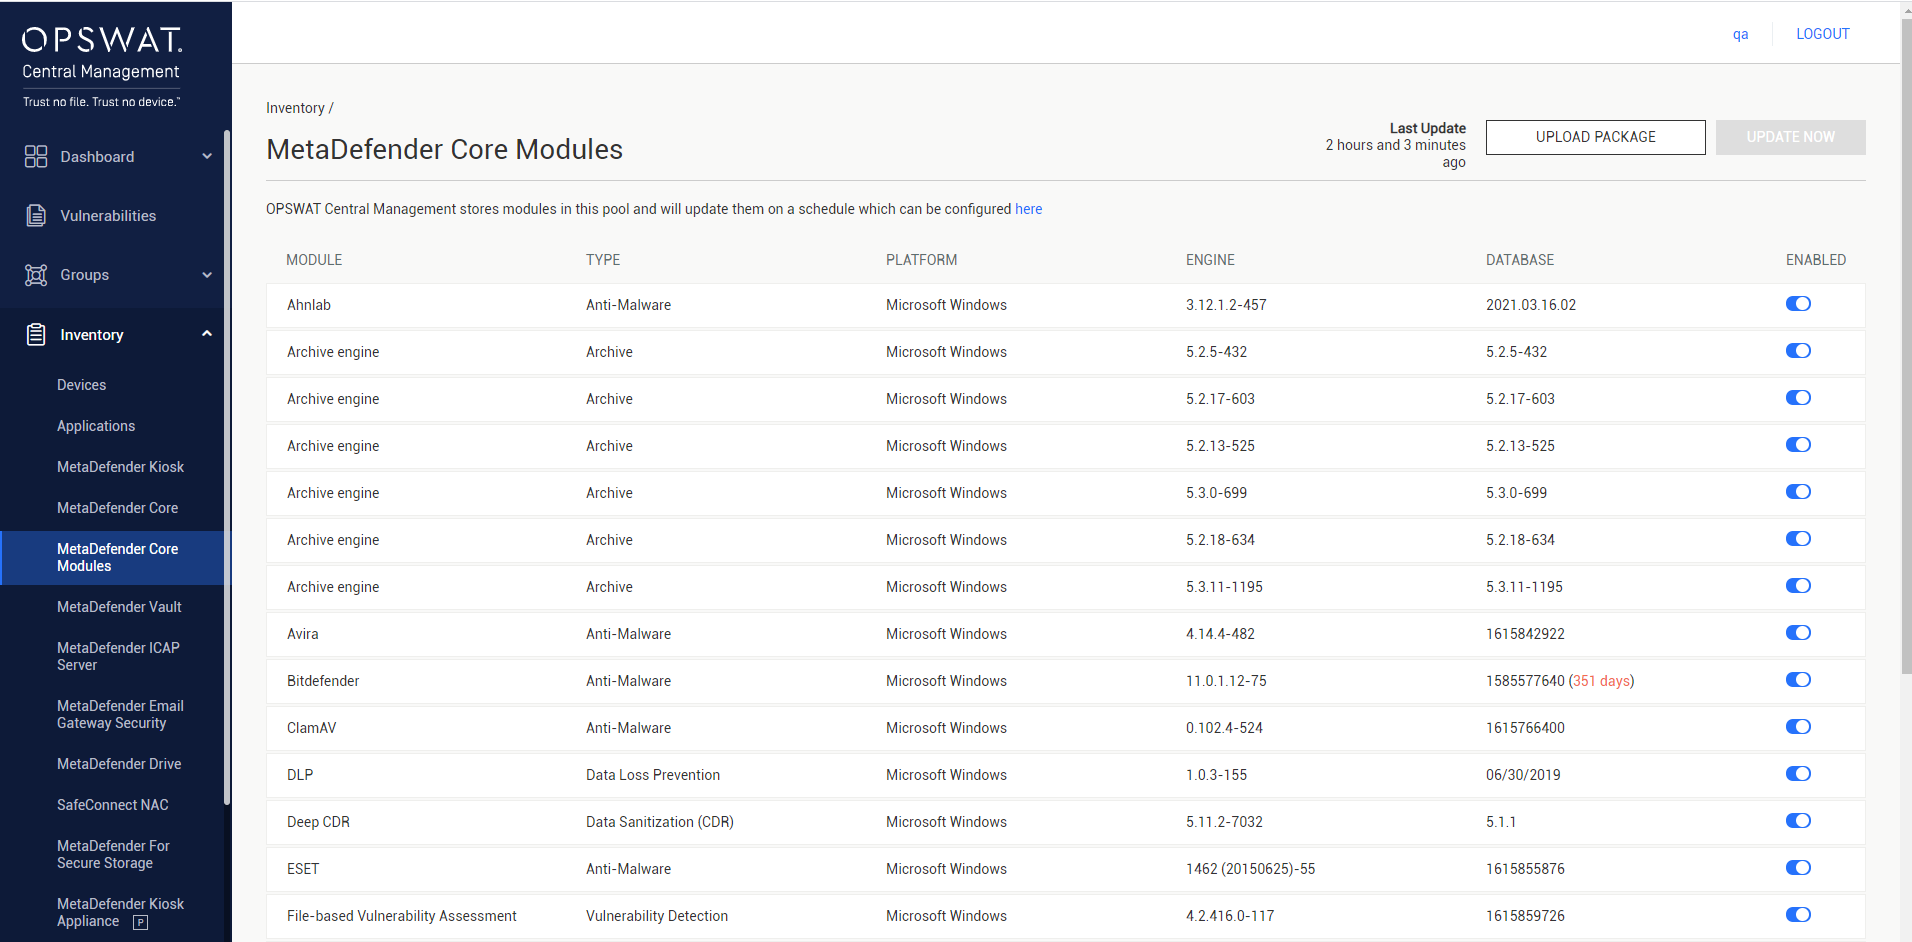This screenshot has height=942, width=1912.
Task: Click the Avira database 1615842922
Action: coord(1525,634)
